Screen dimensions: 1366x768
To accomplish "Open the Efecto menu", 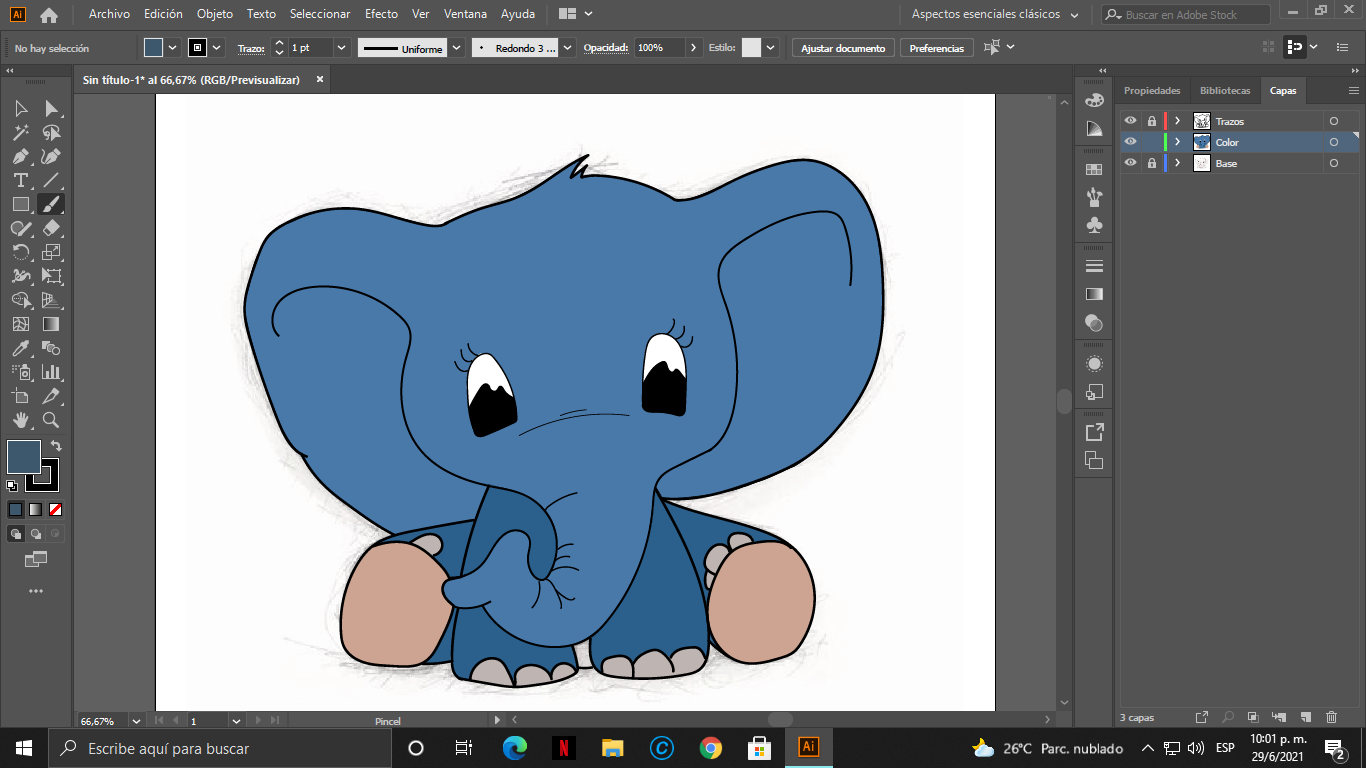I will (381, 14).
